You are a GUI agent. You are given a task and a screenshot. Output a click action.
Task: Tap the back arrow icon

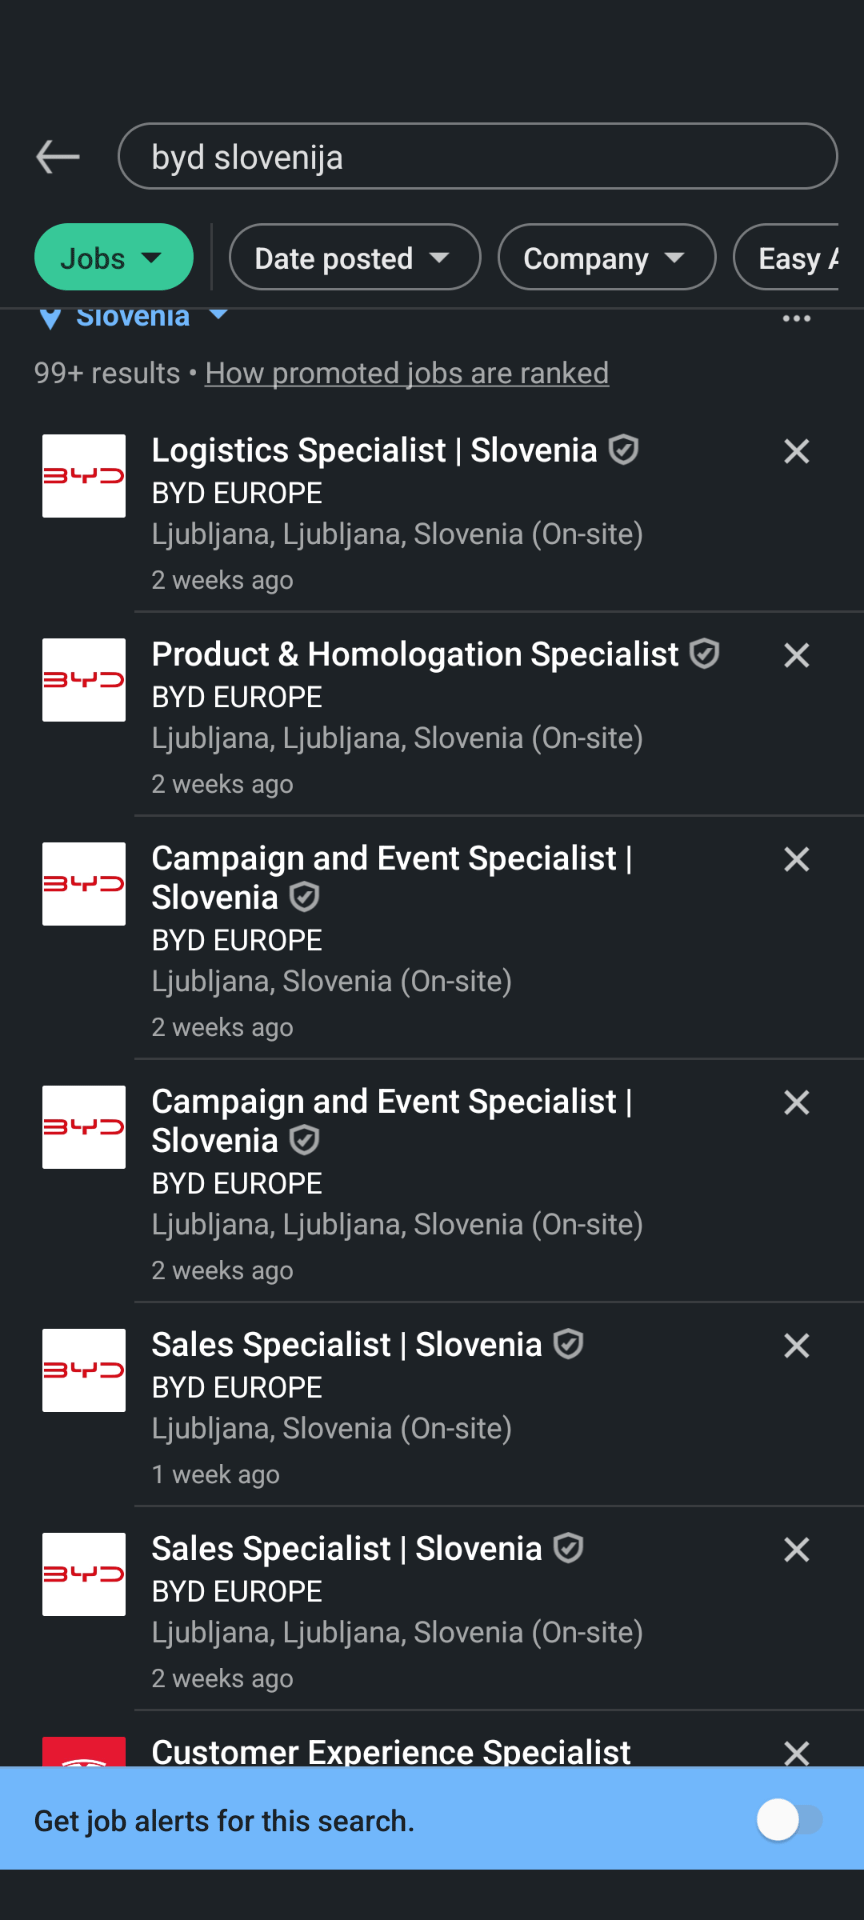tap(58, 157)
